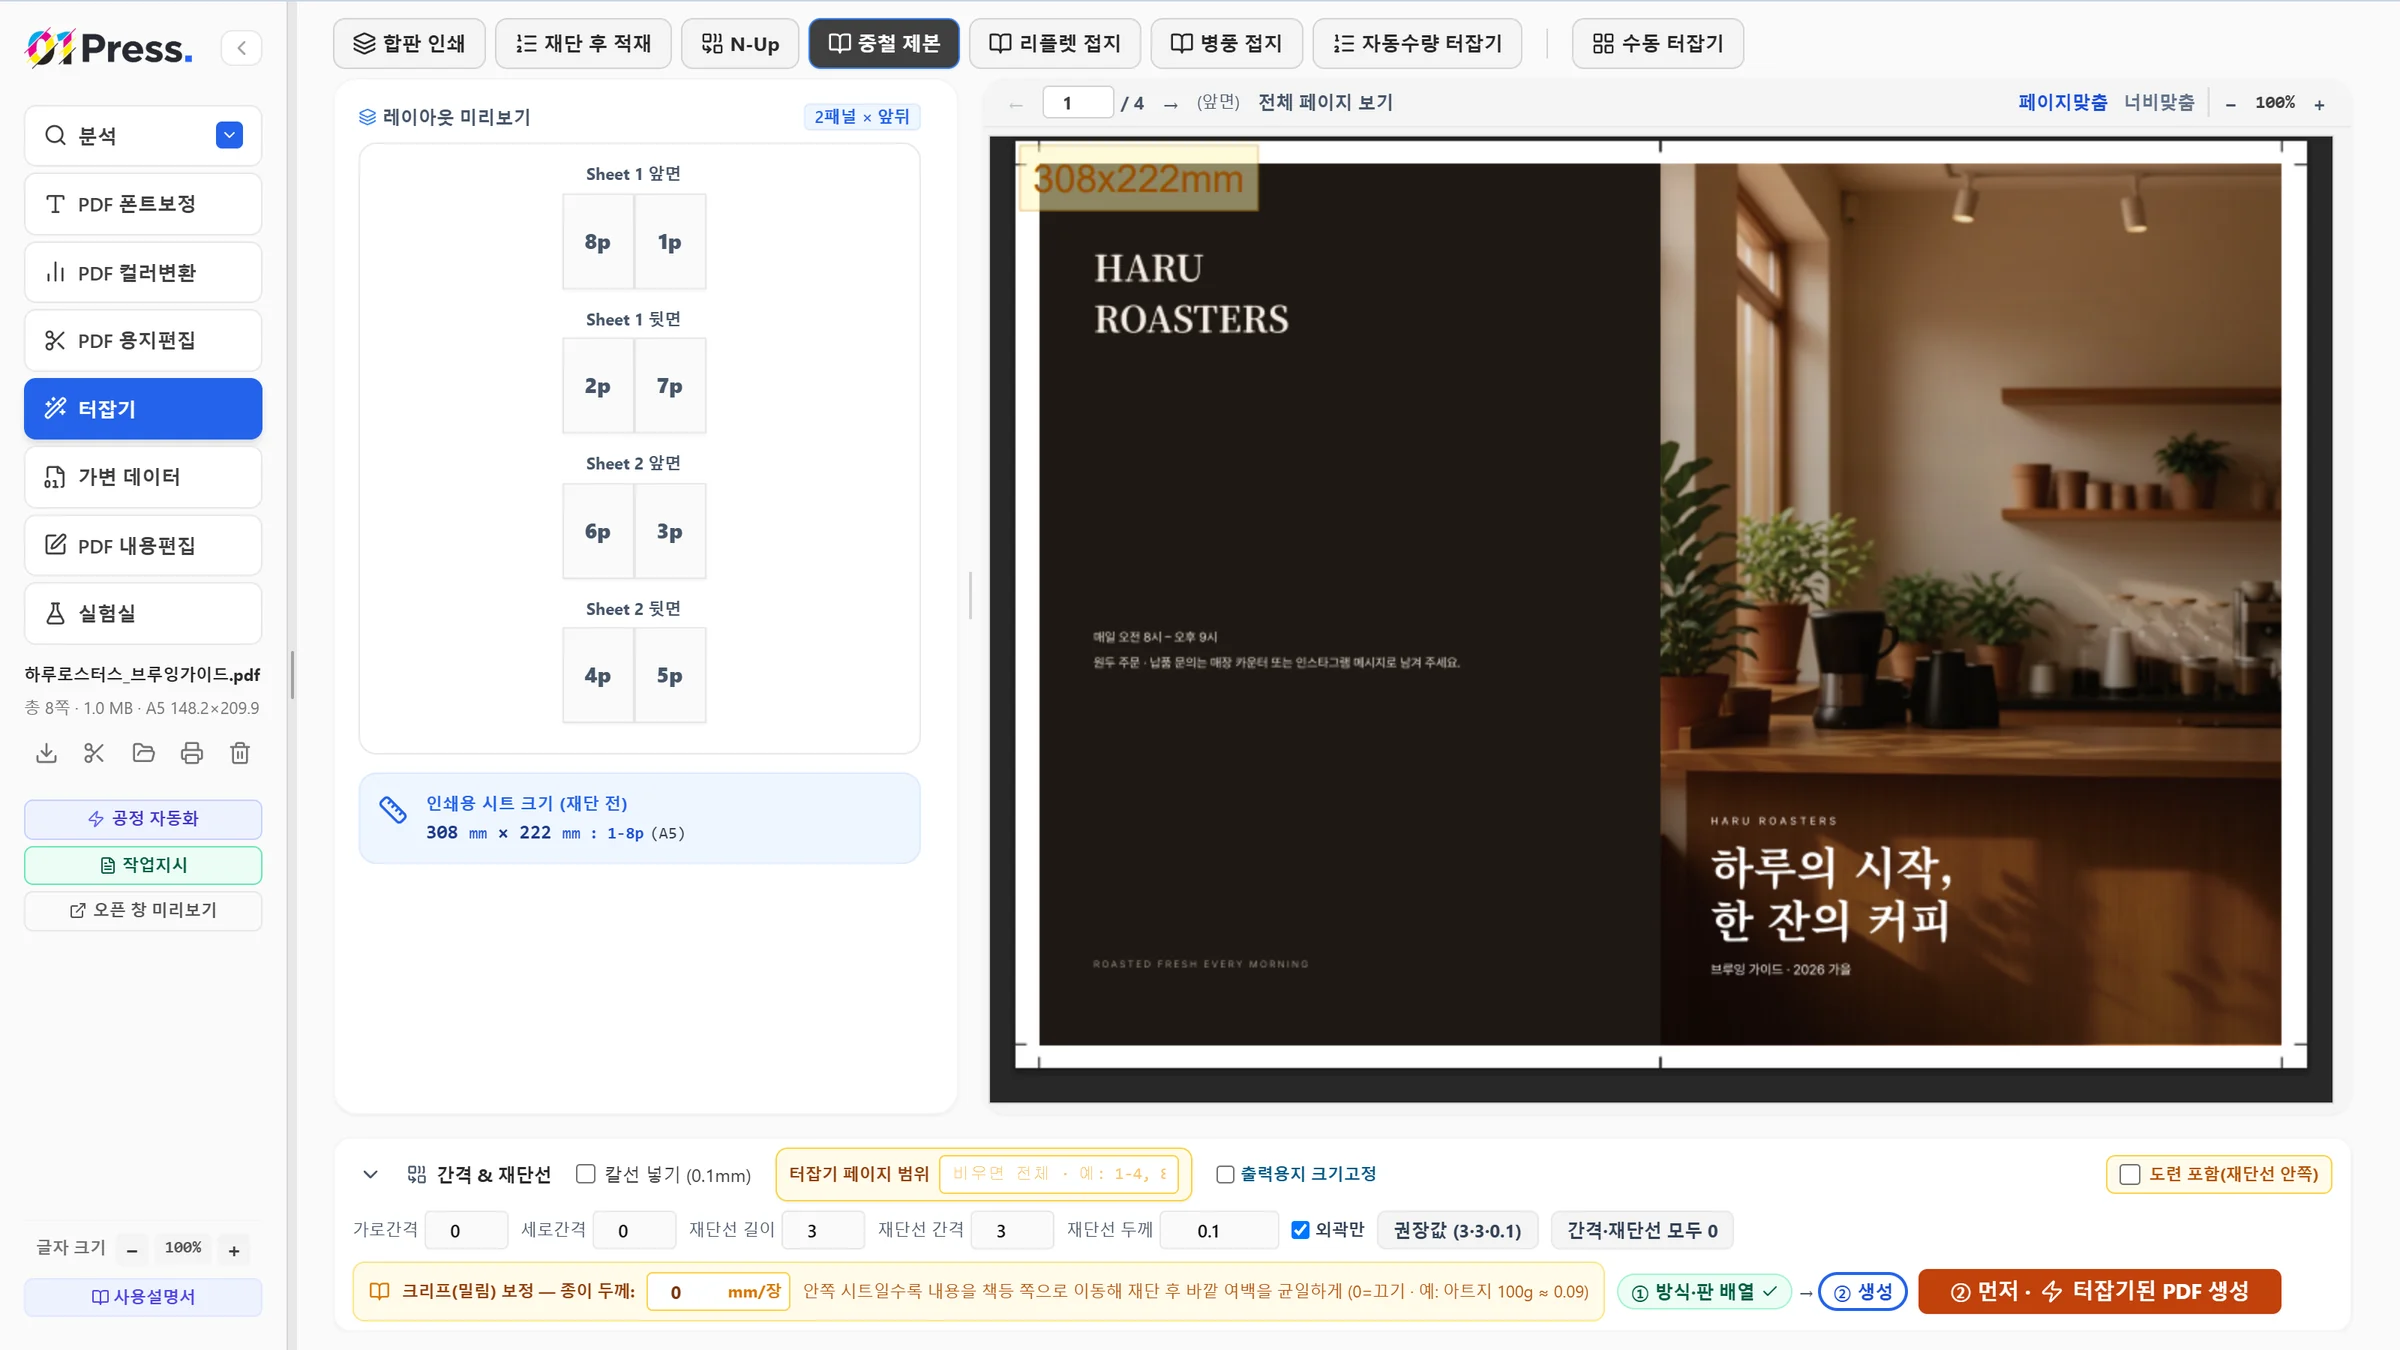Image resolution: width=2400 pixels, height=1350 pixels.
Task: Expand the 분석 dropdown arrow
Action: coord(229,135)
